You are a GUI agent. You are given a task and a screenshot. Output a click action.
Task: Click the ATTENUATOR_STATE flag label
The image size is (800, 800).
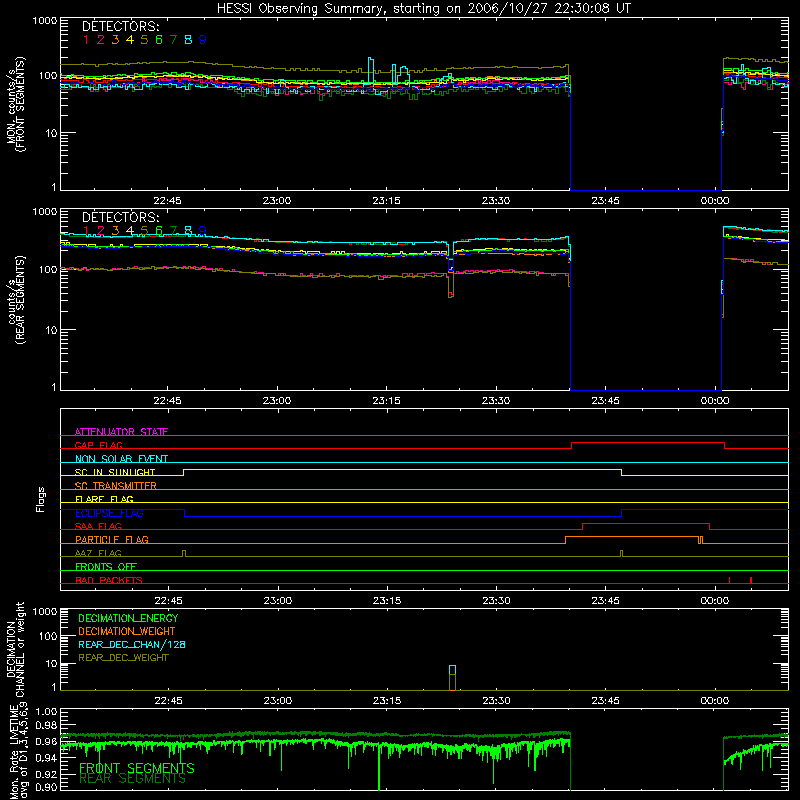click(121, 432)
